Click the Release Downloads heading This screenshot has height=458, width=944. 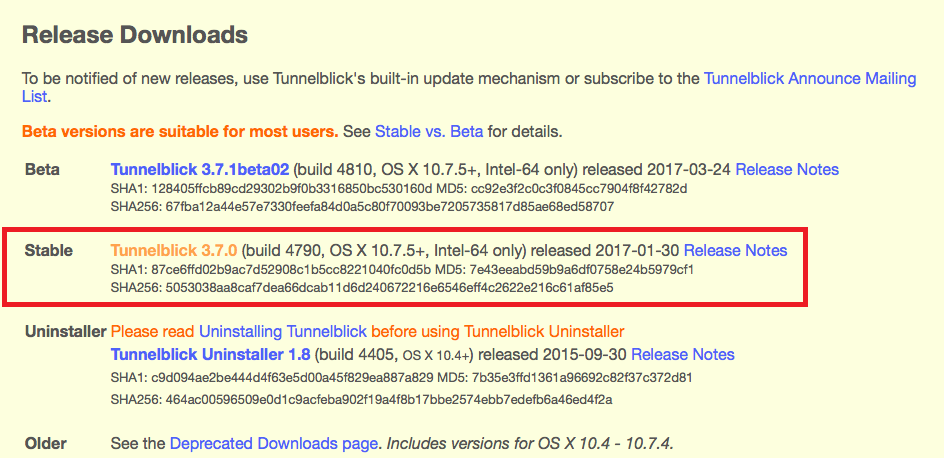coord(135,35)
